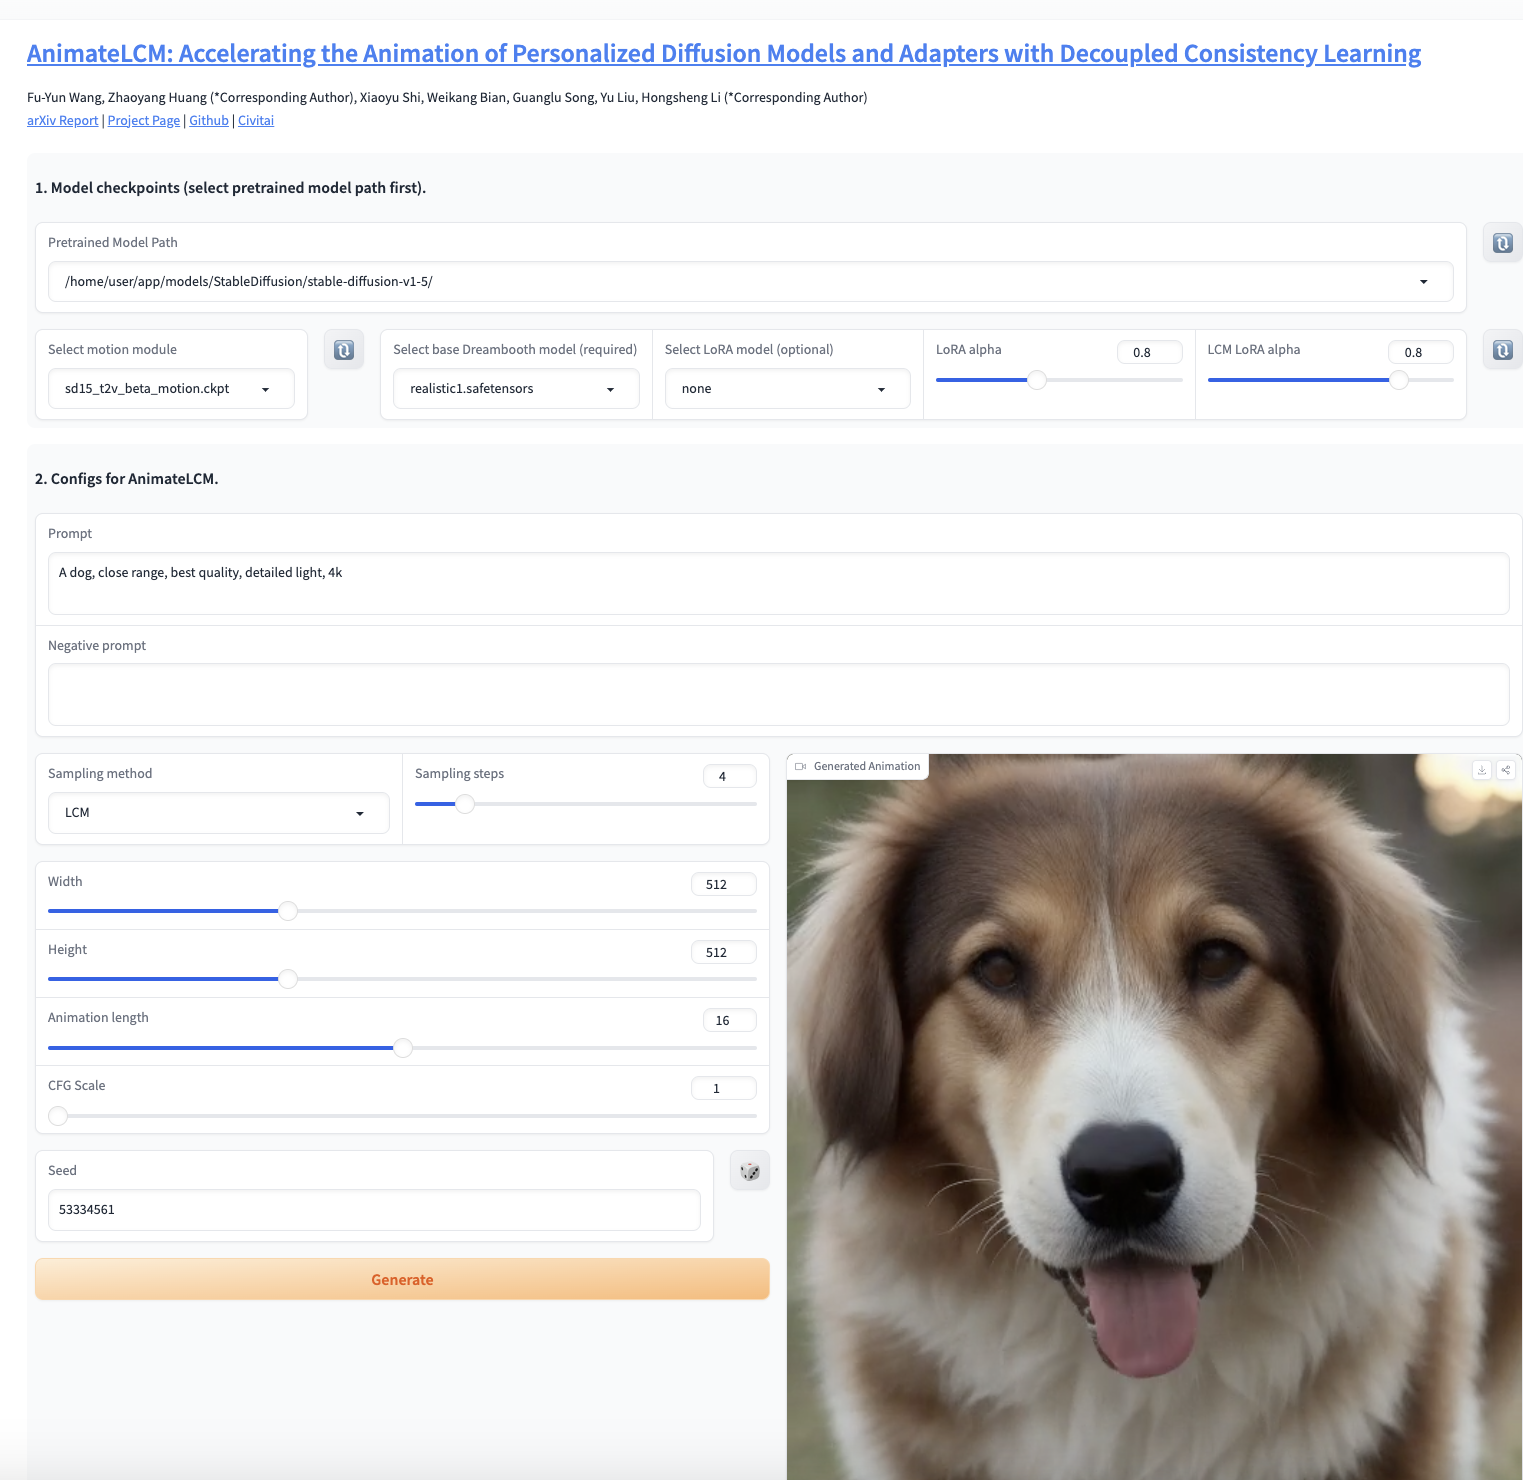The width and height of the screenshot is (1523, 1480).
Task: Click the Seed input field
Action: point(374,1210)
